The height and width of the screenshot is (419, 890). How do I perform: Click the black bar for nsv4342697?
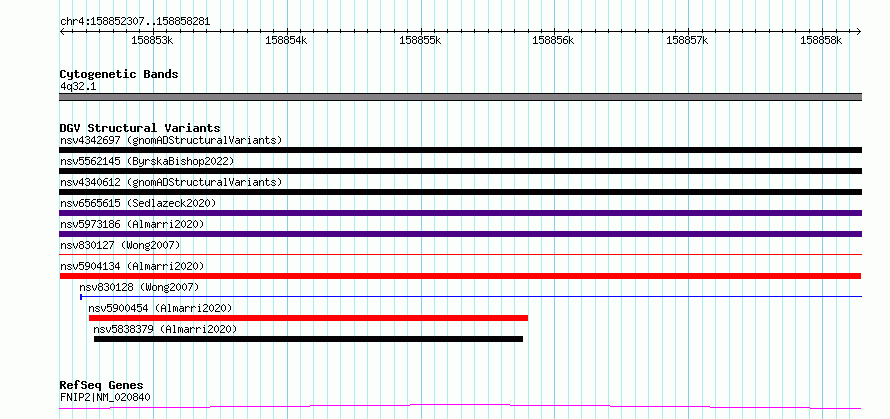coord(460,150)
